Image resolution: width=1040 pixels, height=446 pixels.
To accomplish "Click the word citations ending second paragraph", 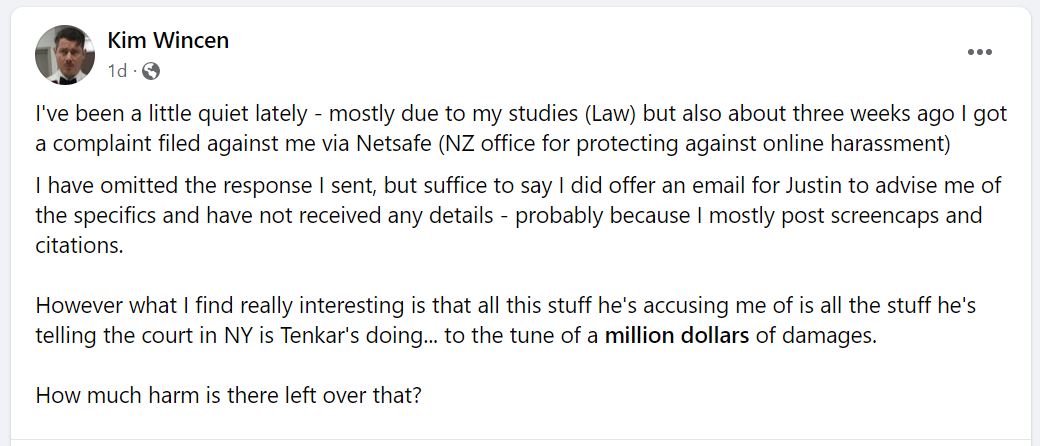I will click(x=80, y=246).
